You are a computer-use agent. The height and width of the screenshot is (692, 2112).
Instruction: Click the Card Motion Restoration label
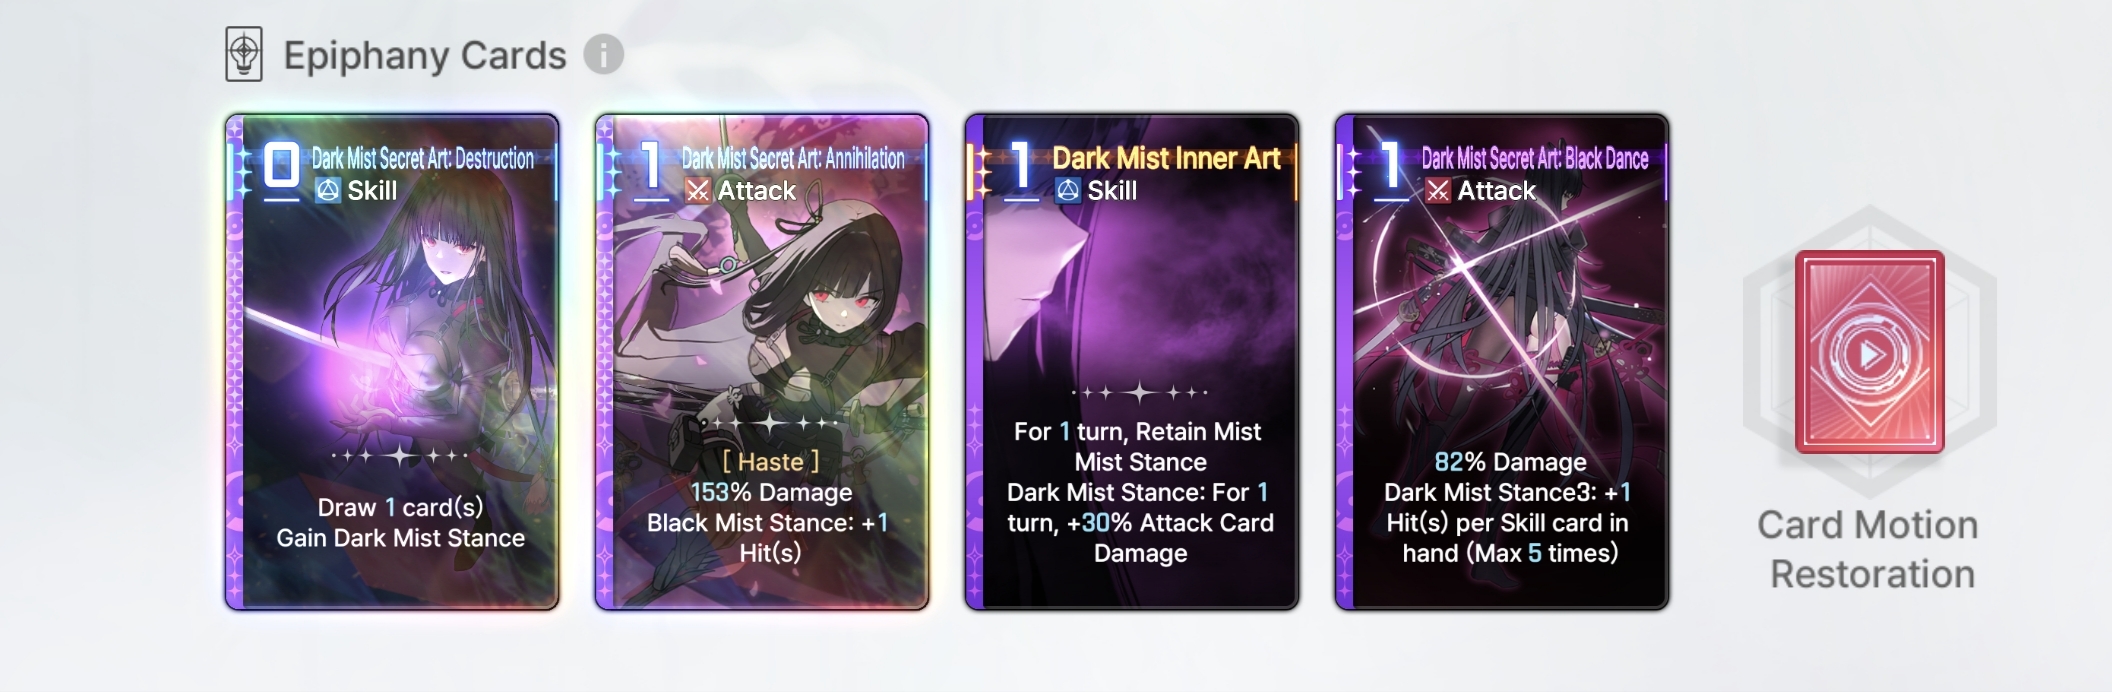1868,549
